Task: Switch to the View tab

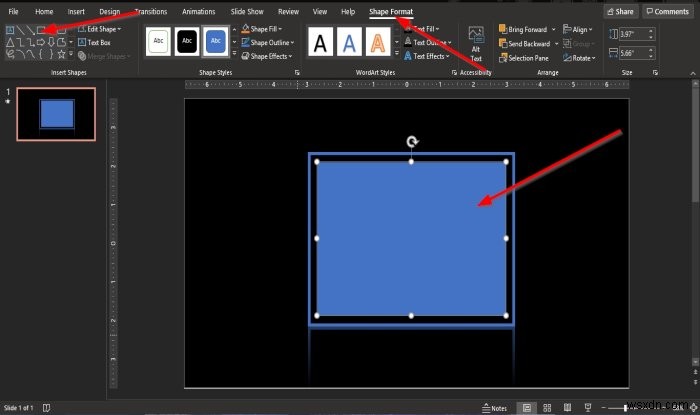Action: [320, 12]
